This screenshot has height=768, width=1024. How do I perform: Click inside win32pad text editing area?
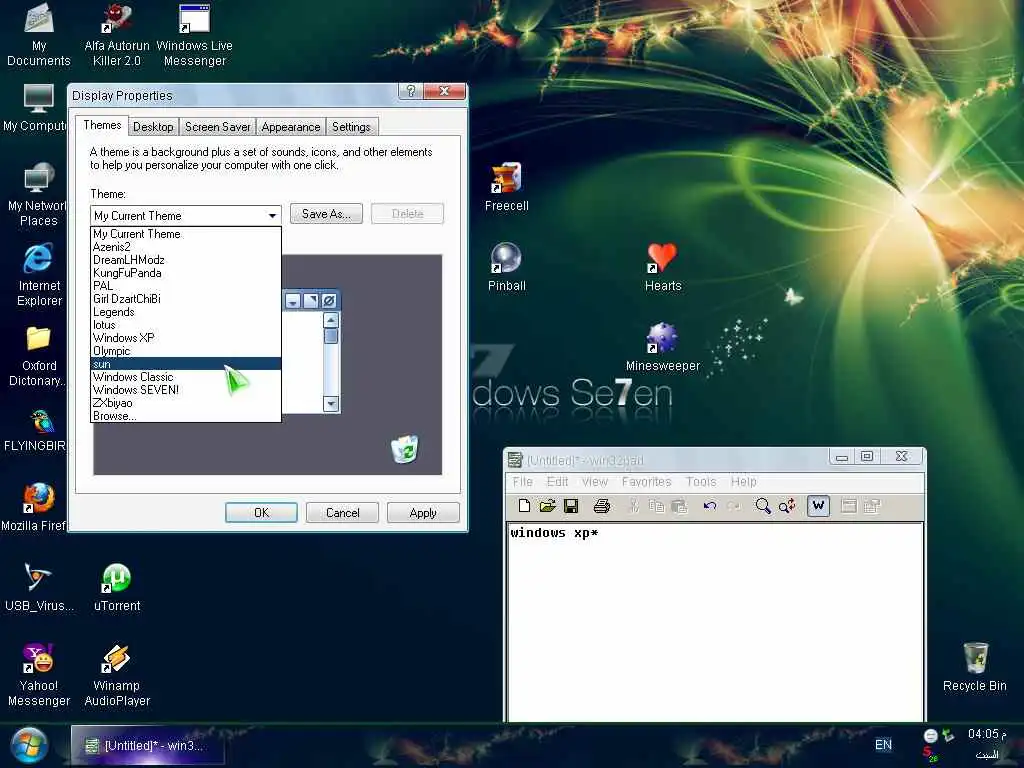(x=715, y=622)
